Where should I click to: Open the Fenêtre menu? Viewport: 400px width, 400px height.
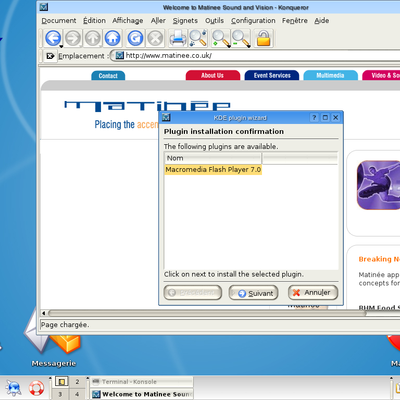pos(295,21)
